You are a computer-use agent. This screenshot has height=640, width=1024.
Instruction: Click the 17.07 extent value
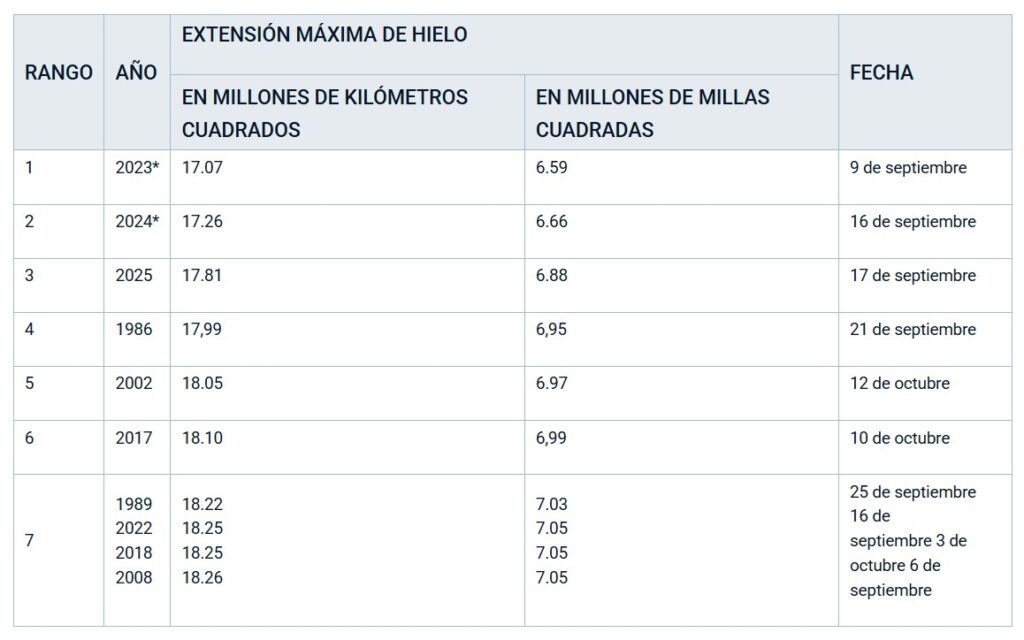click(202, 168)
